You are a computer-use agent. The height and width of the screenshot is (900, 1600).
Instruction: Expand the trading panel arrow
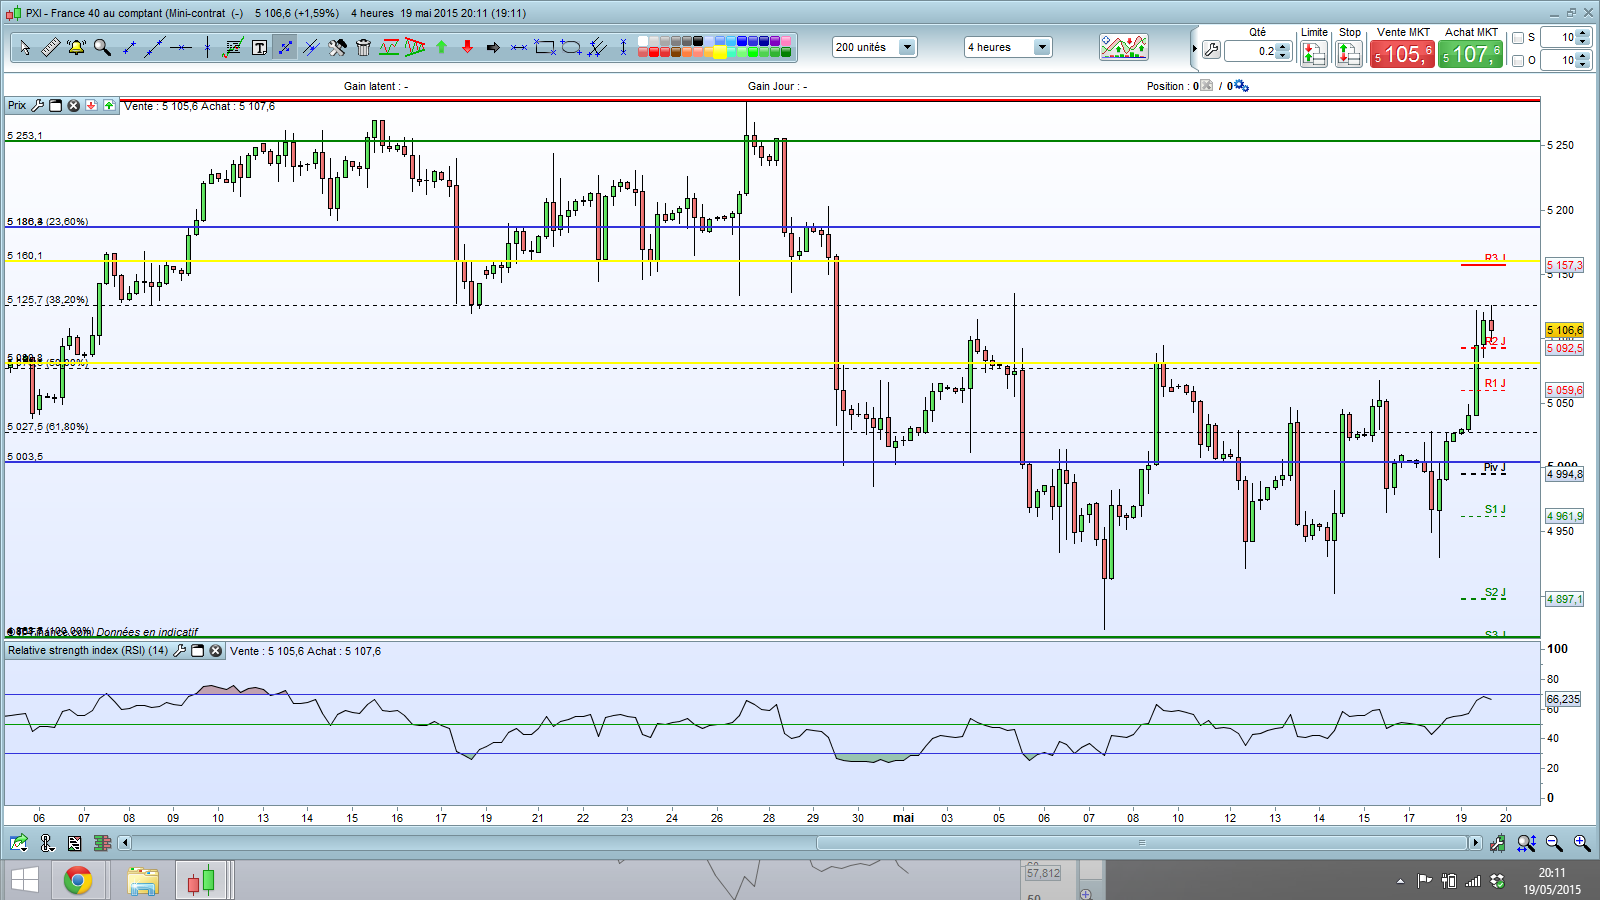(1194, 49)
